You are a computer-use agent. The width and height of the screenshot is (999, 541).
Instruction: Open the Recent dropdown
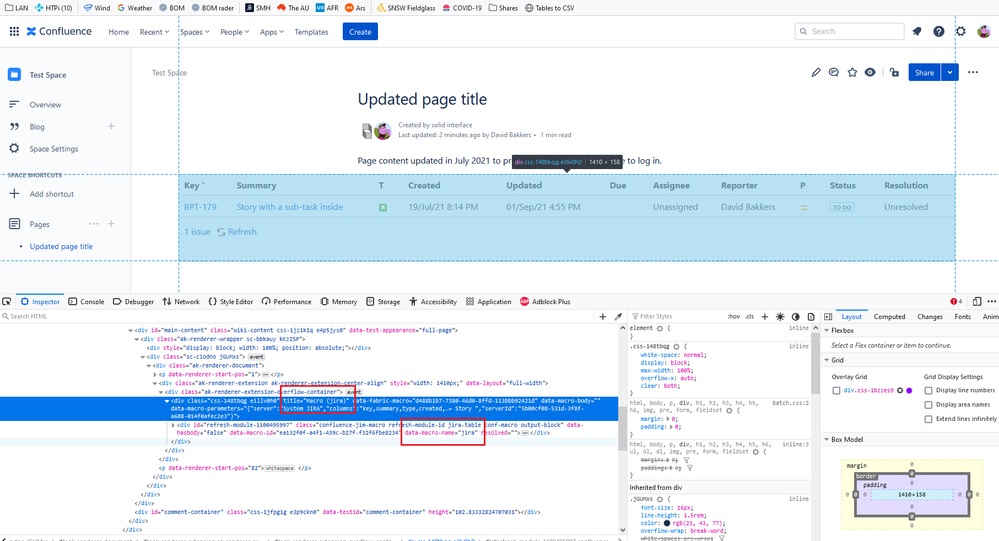coord(154,32)
